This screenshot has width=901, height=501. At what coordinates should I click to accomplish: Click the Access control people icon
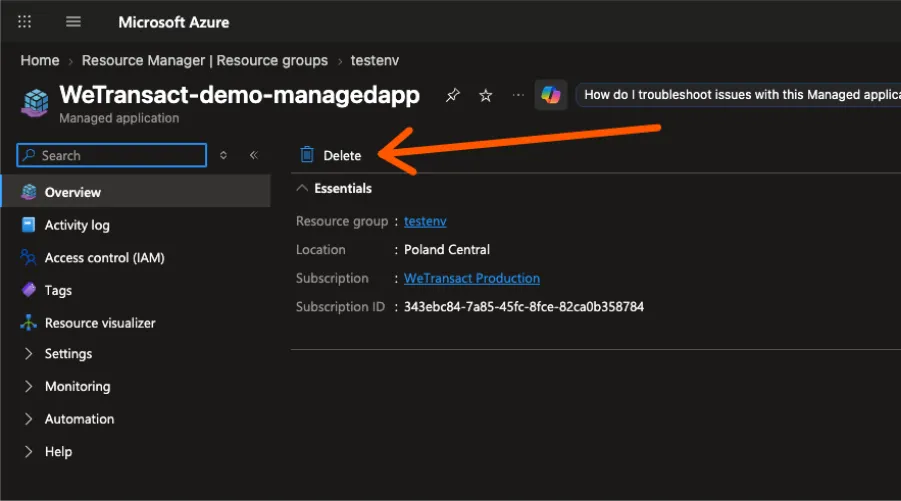pyautogui.click(x=28, y=257)
